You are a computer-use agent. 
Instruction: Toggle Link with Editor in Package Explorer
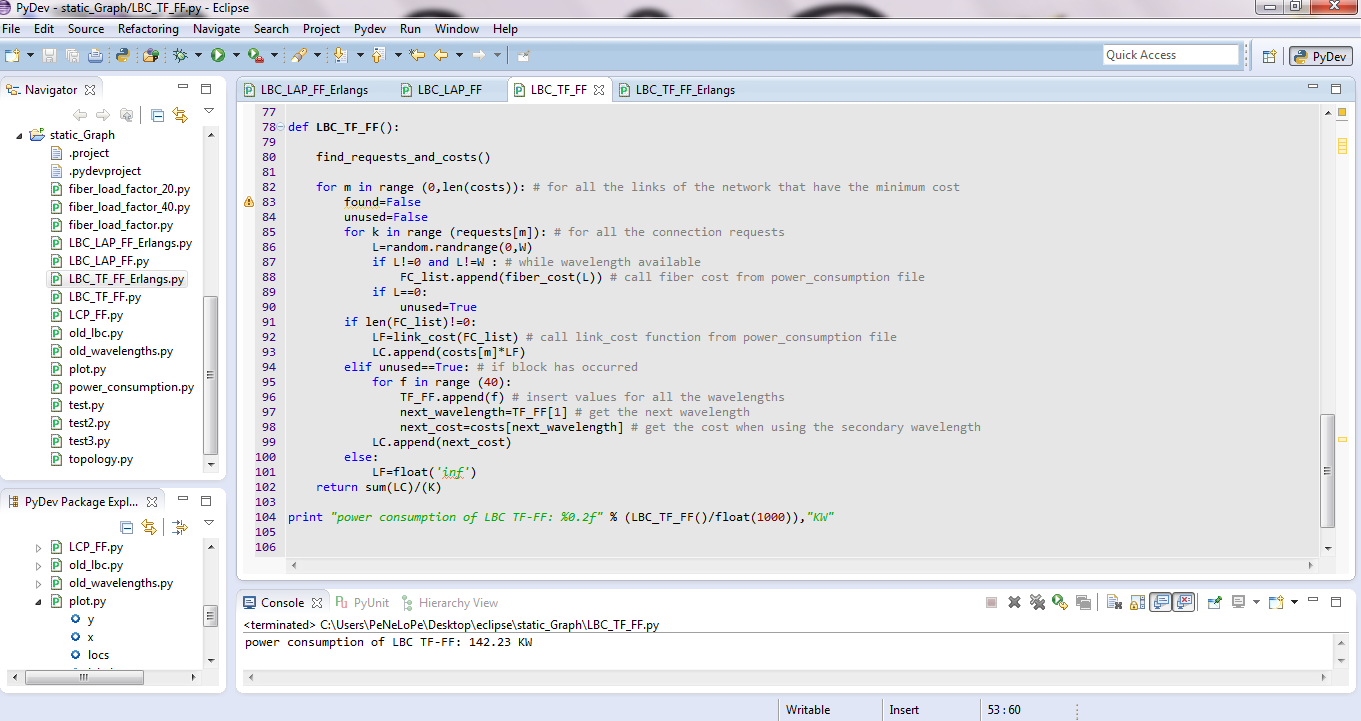(x=149, y=526)
